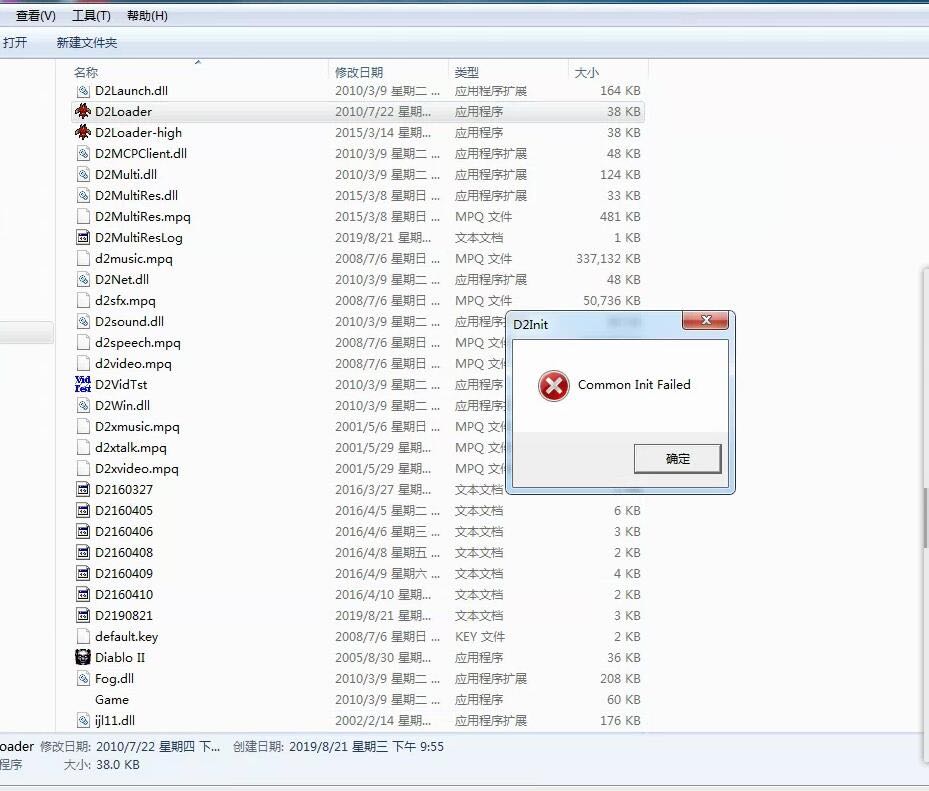Click the D2Loader-high application icon
This screenshot has width=929, height=791.
(83, 133)
